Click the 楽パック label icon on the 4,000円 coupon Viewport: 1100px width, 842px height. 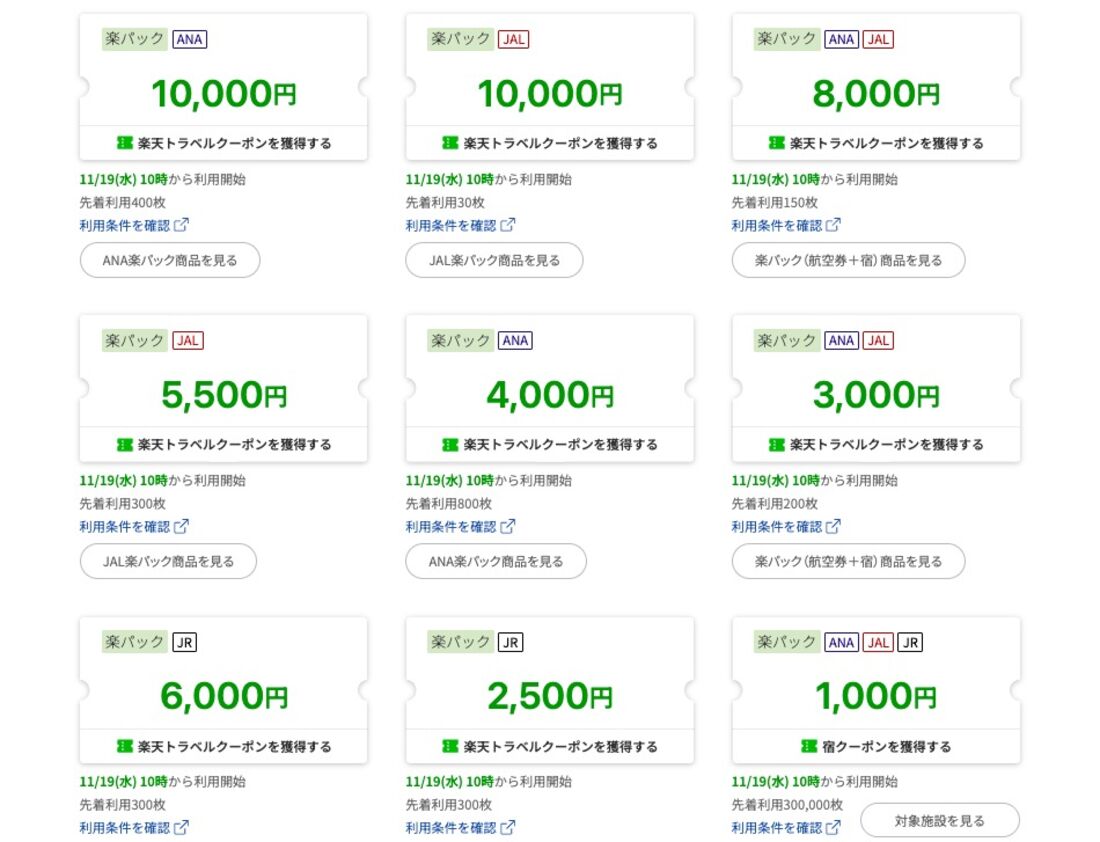coord(459,340)
